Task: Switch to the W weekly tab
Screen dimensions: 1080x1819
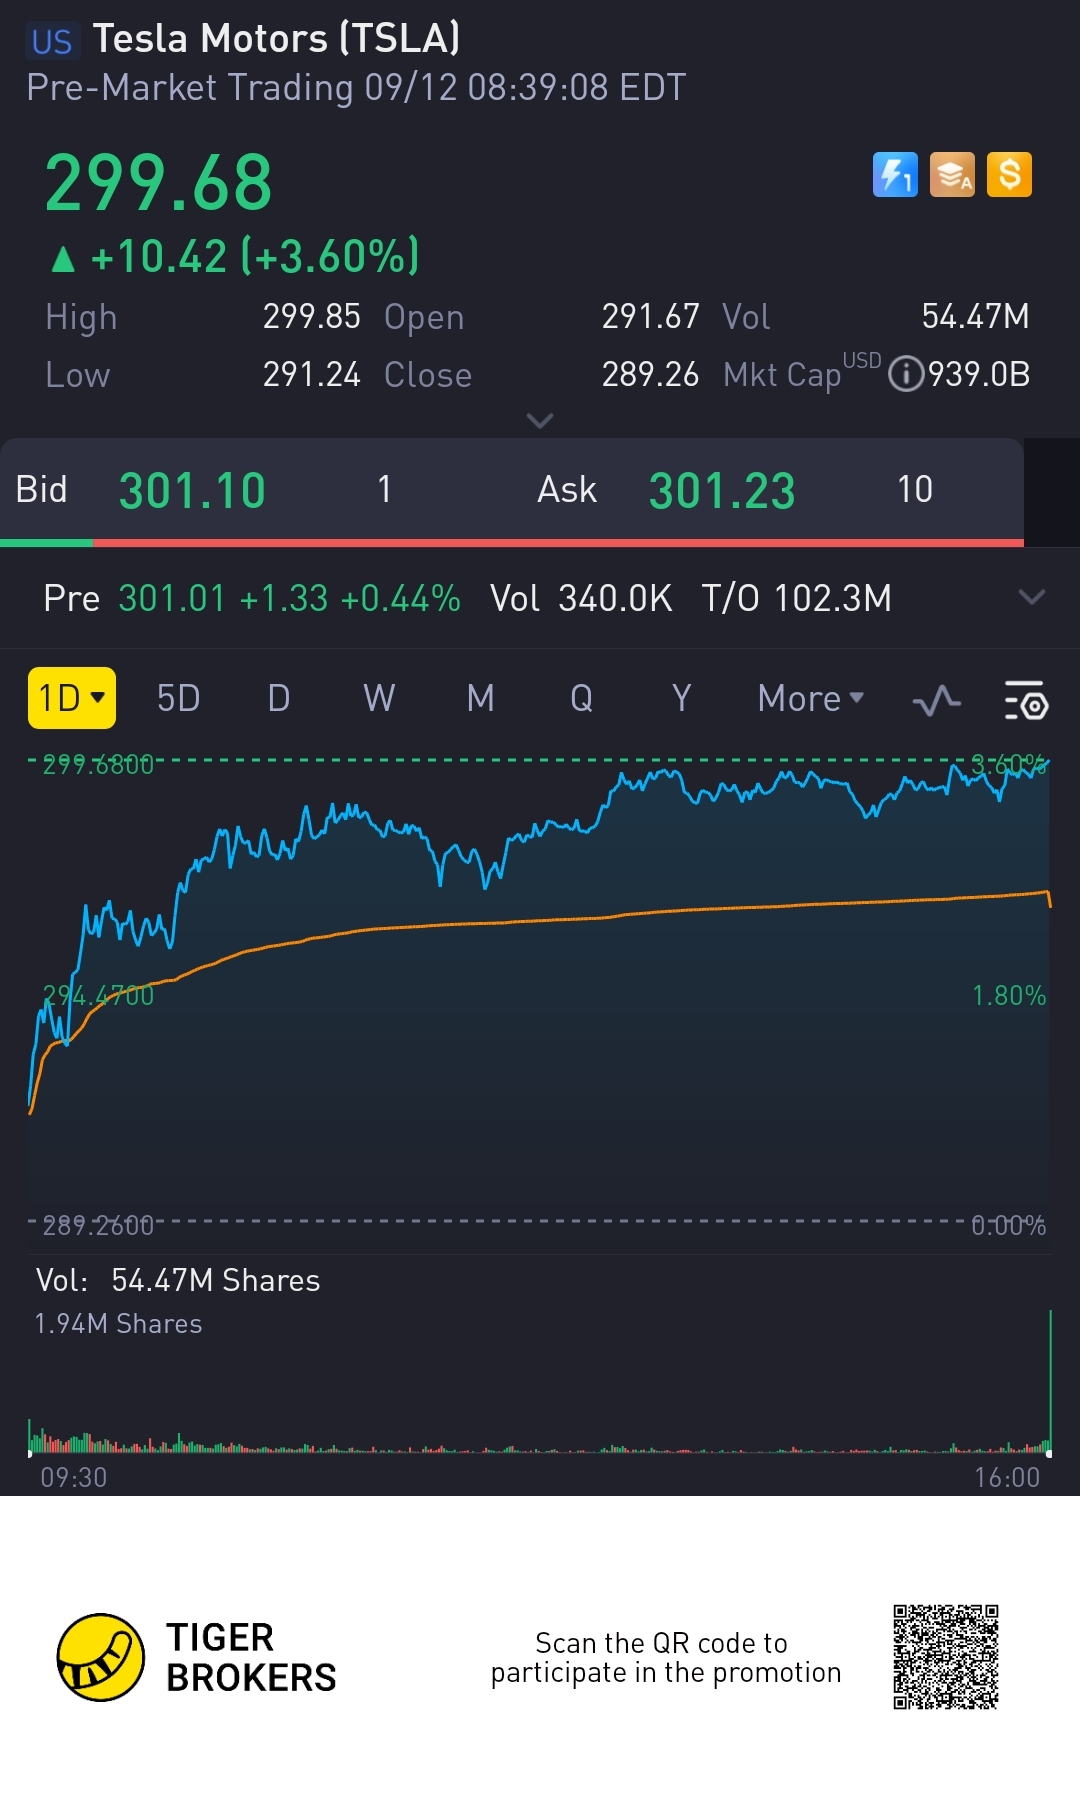Action: [379, 698]
